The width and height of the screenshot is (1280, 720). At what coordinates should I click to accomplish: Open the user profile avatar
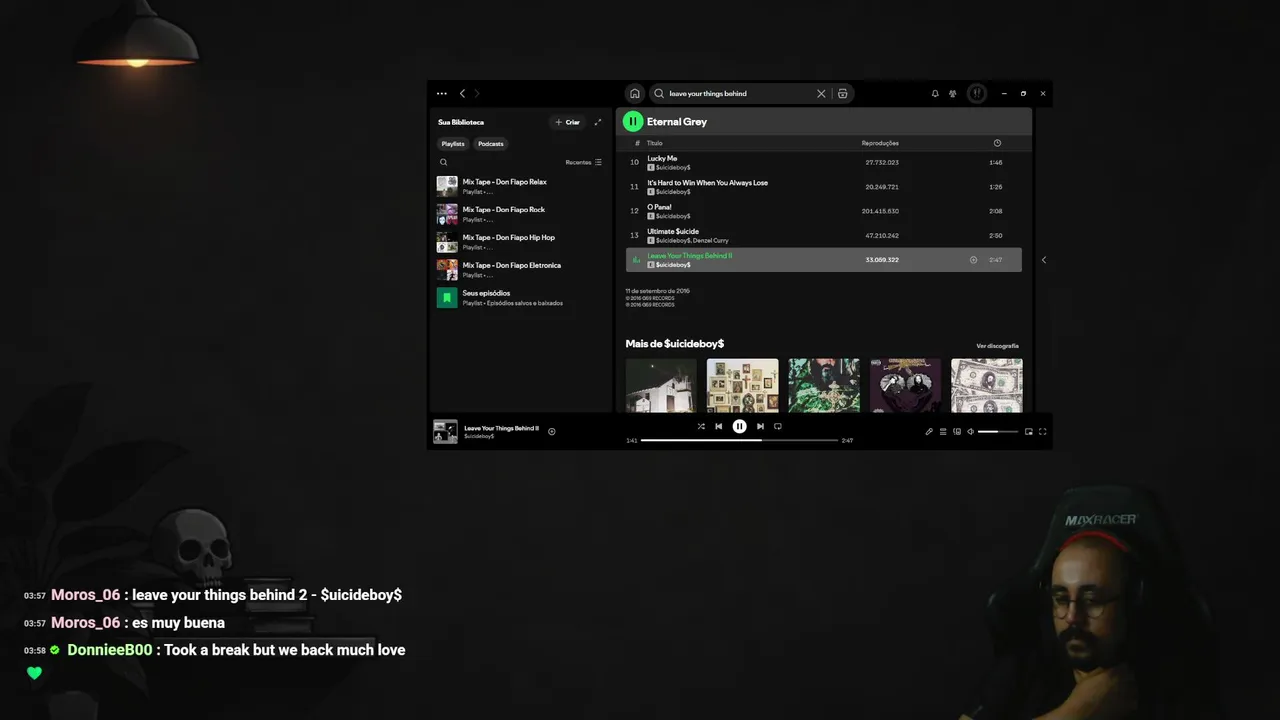point(977,93)
